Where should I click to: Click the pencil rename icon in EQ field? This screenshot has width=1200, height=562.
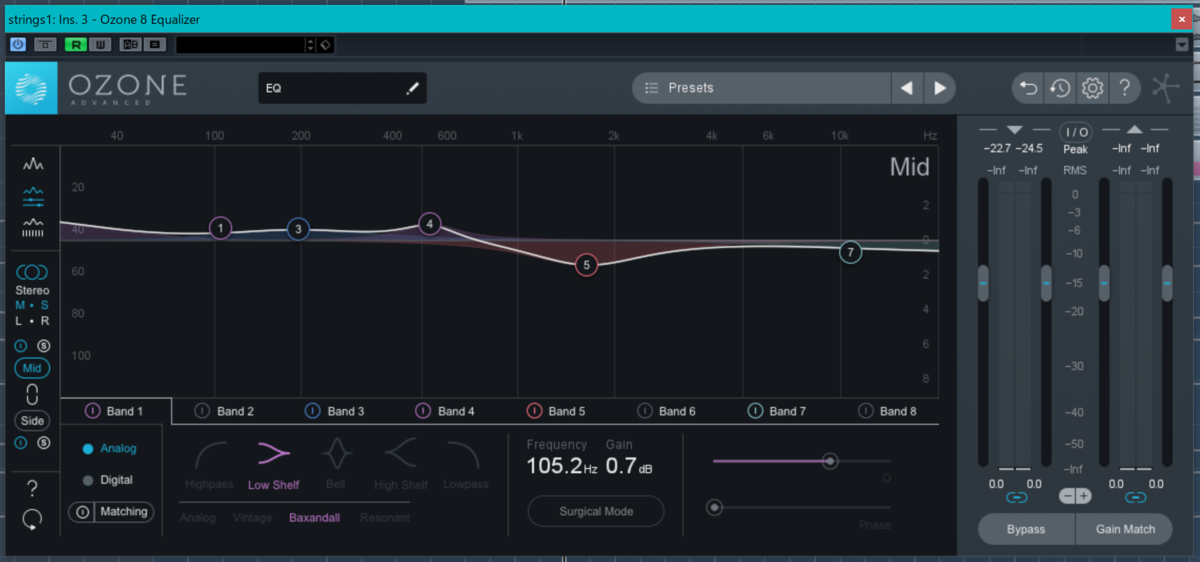(413, 88)
